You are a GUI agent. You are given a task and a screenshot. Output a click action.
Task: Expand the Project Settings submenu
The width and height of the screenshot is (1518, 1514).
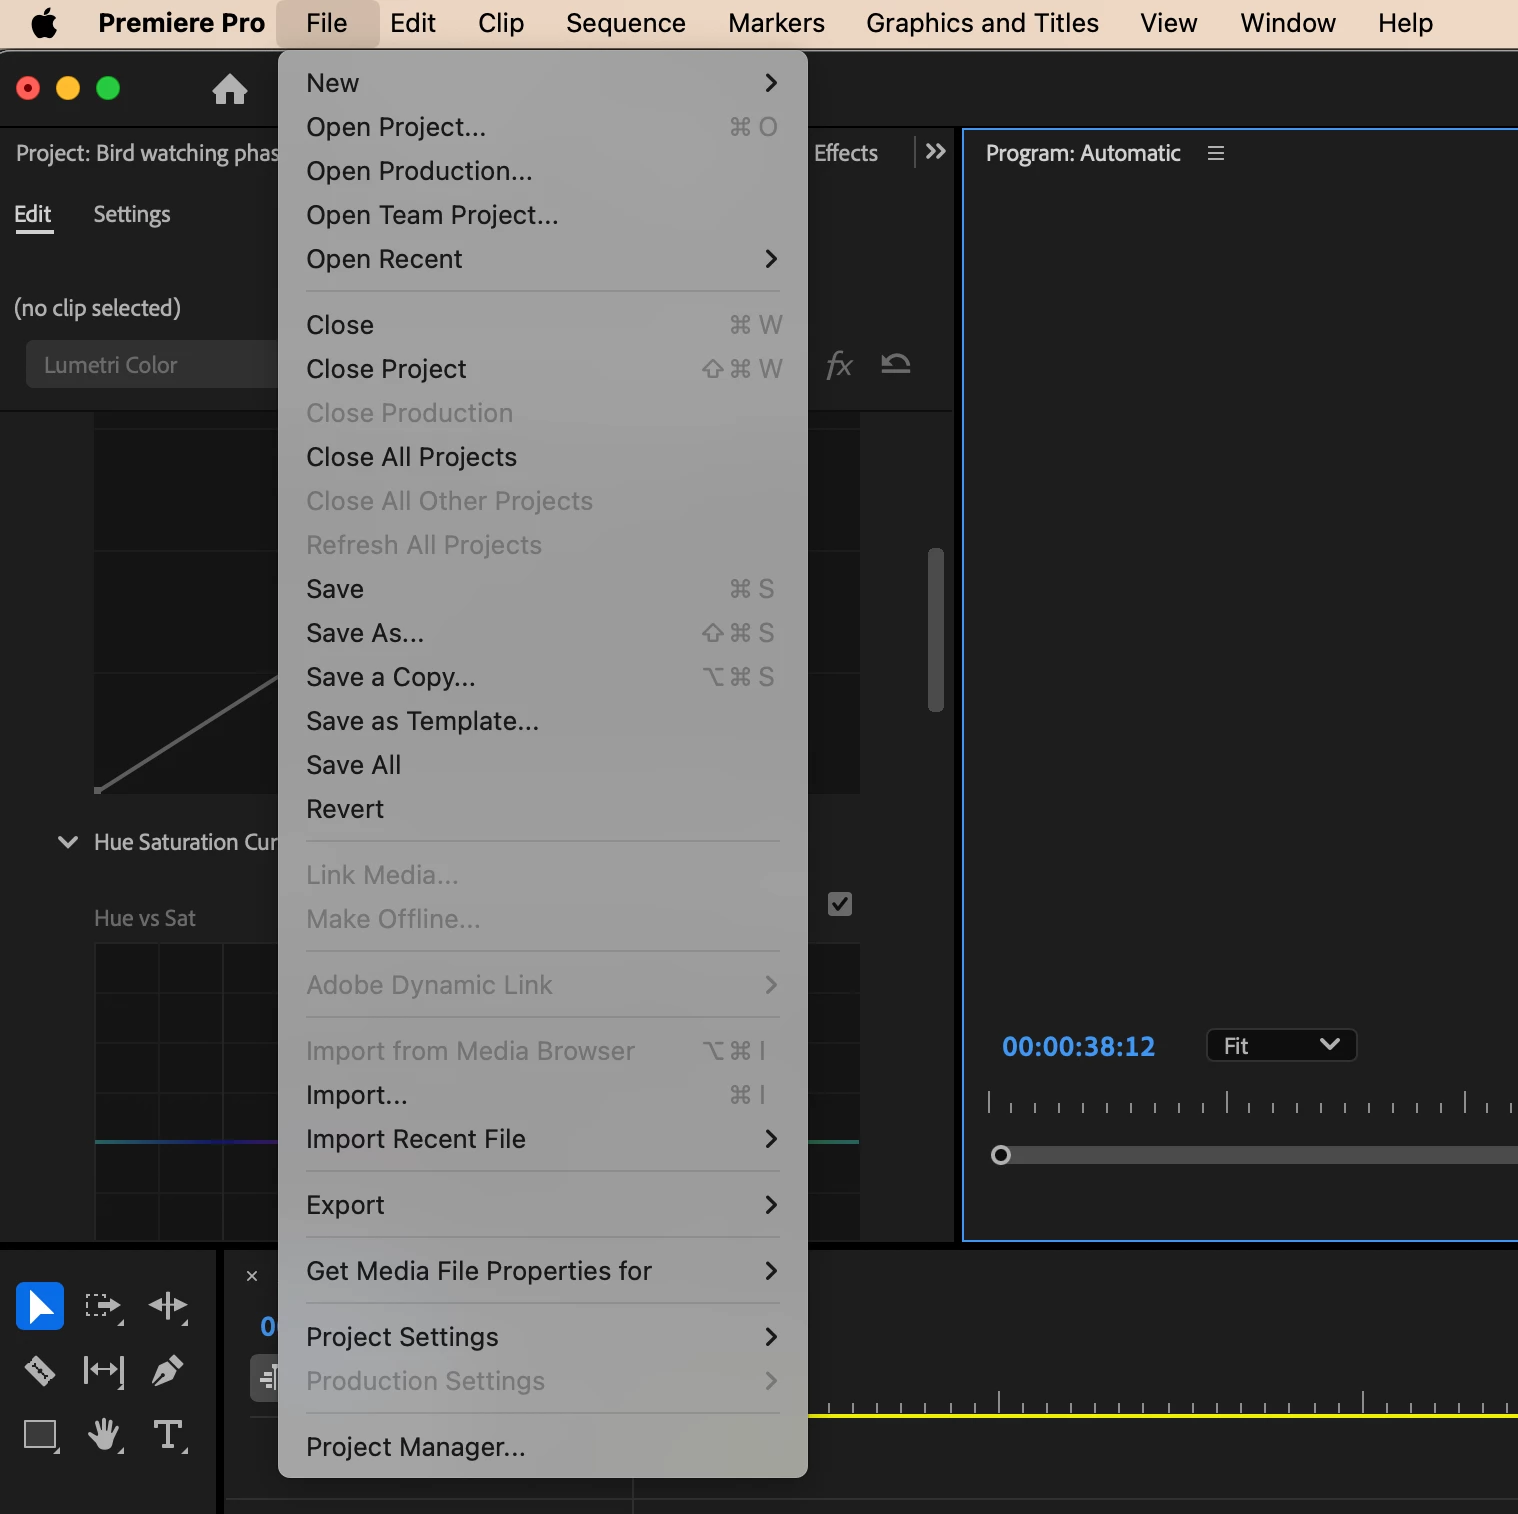coord(542,1337)
